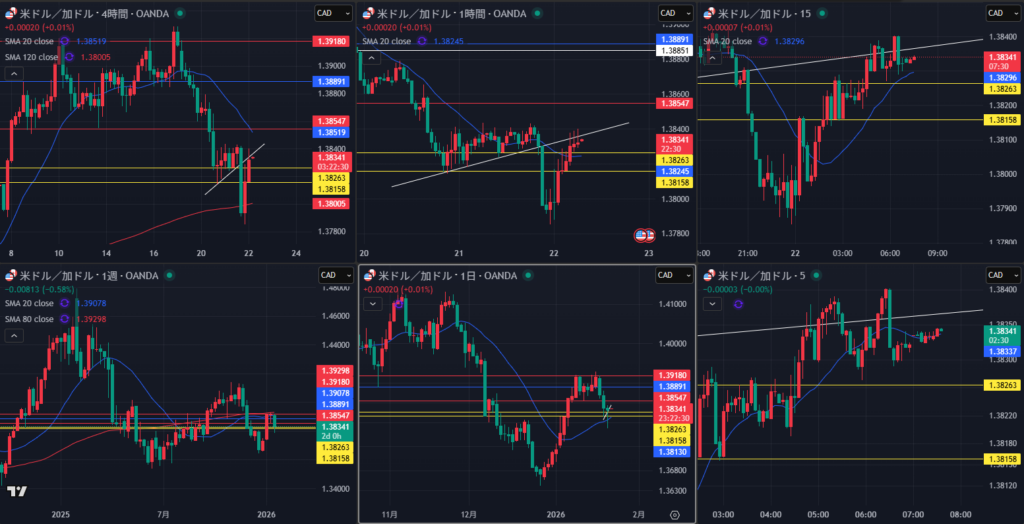
Task: Click the SMA 20 close label on weekly chart
Action: coord(30,303)
